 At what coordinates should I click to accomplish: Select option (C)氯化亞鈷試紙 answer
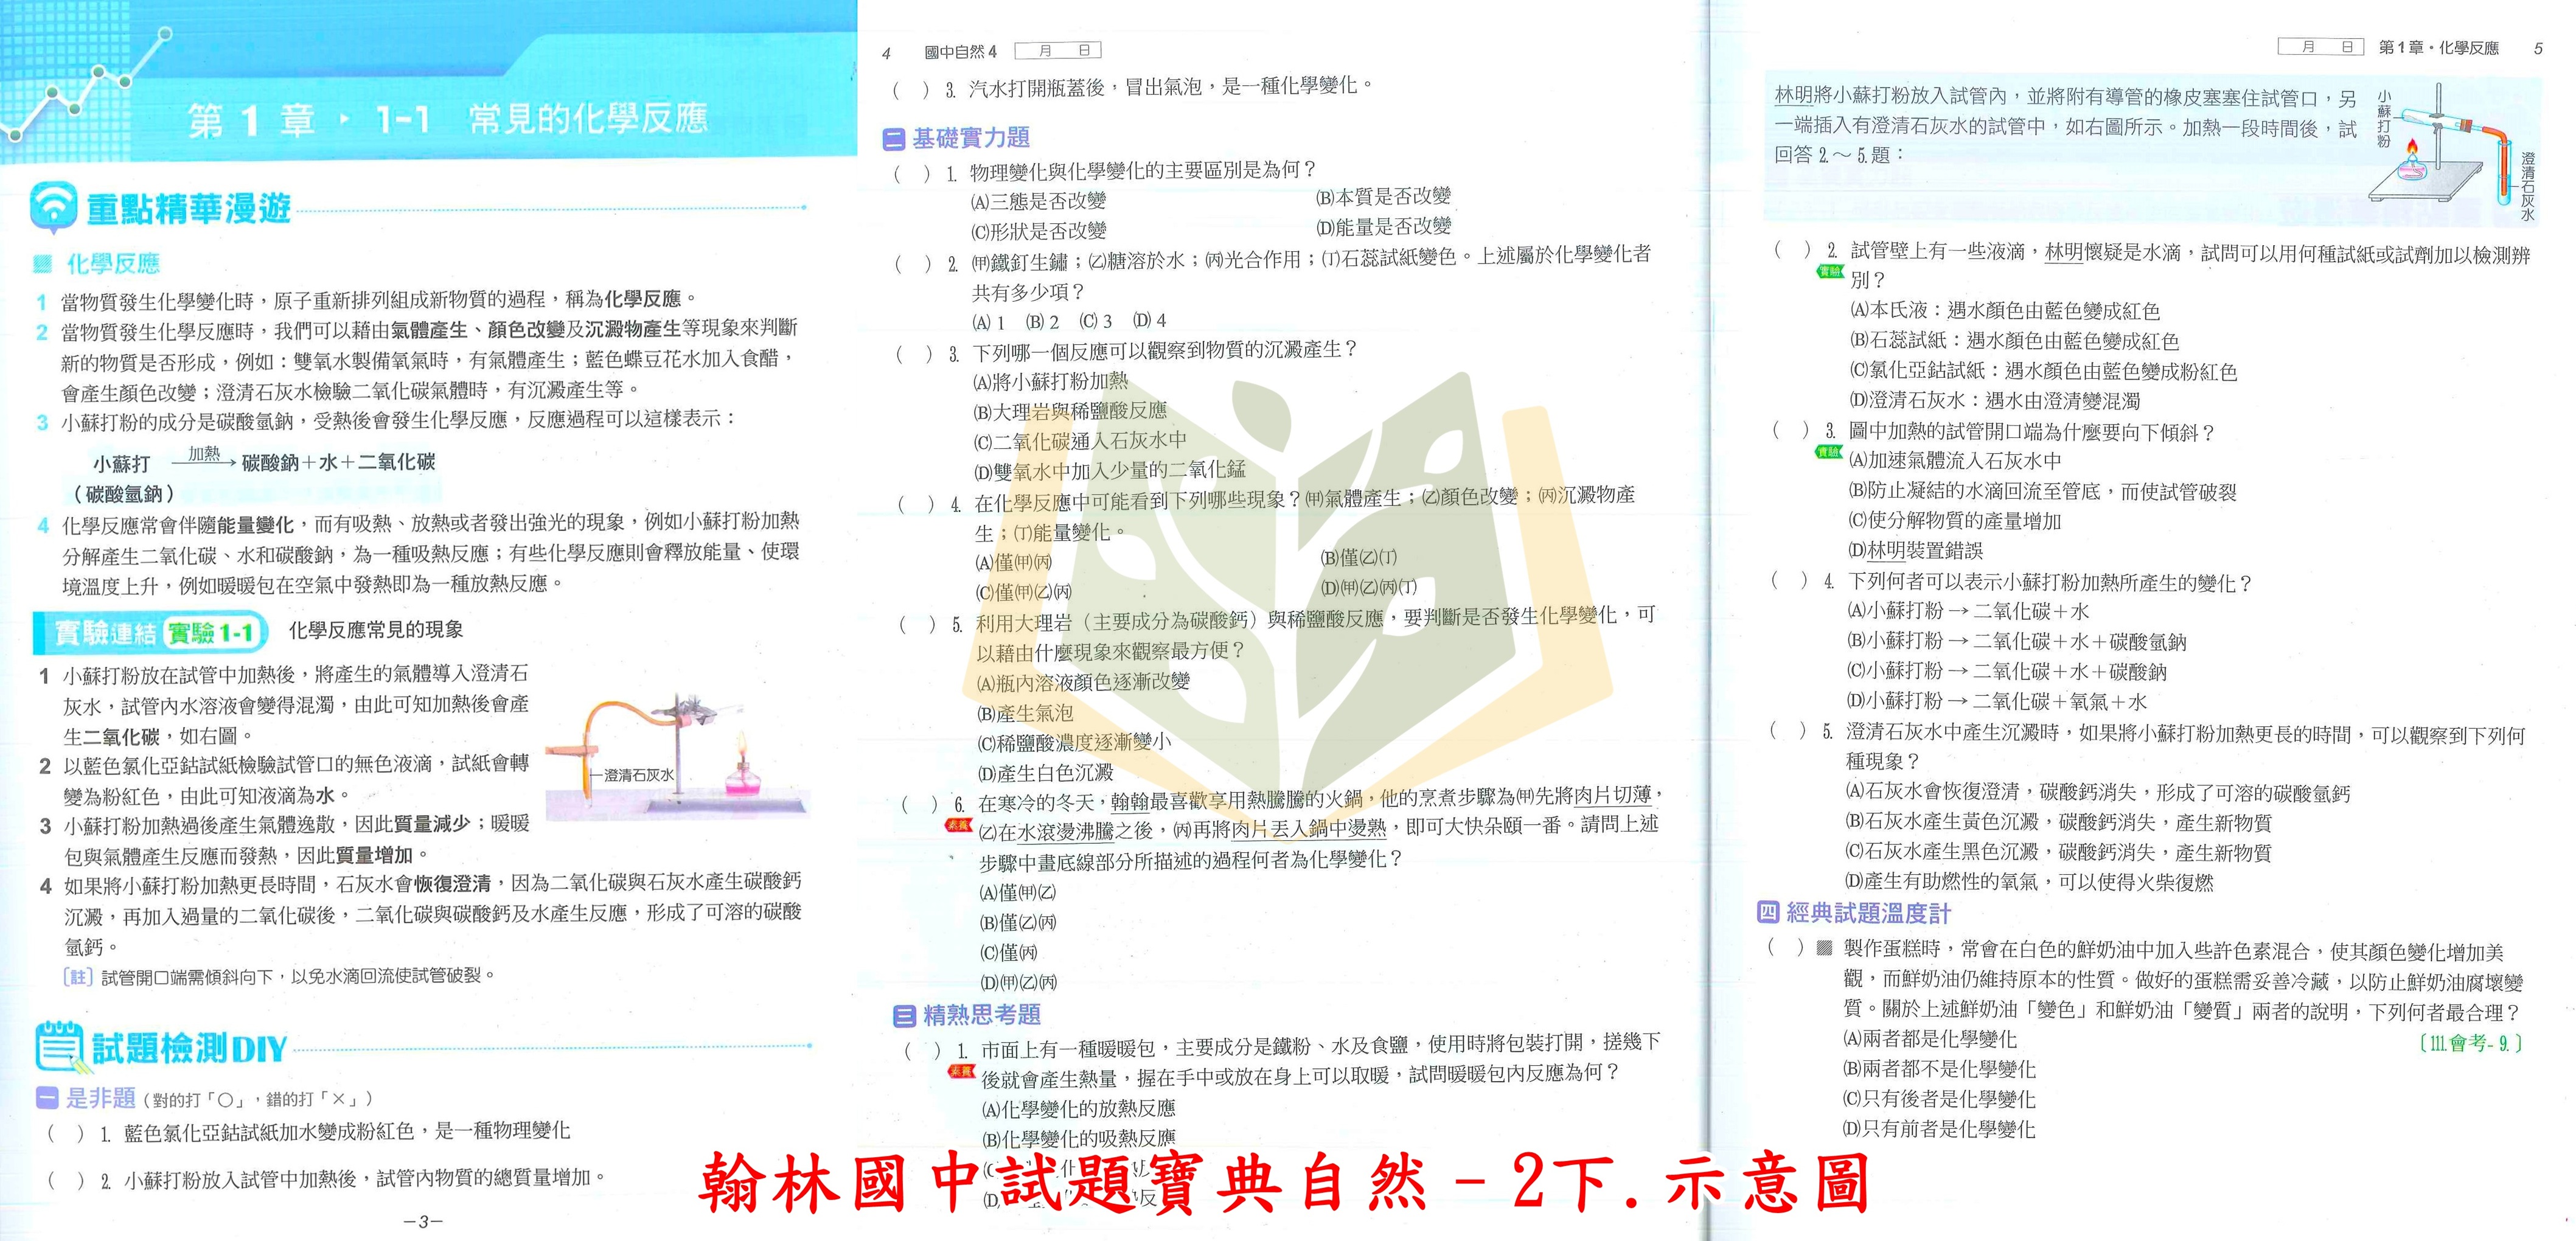click(2043, 372)
